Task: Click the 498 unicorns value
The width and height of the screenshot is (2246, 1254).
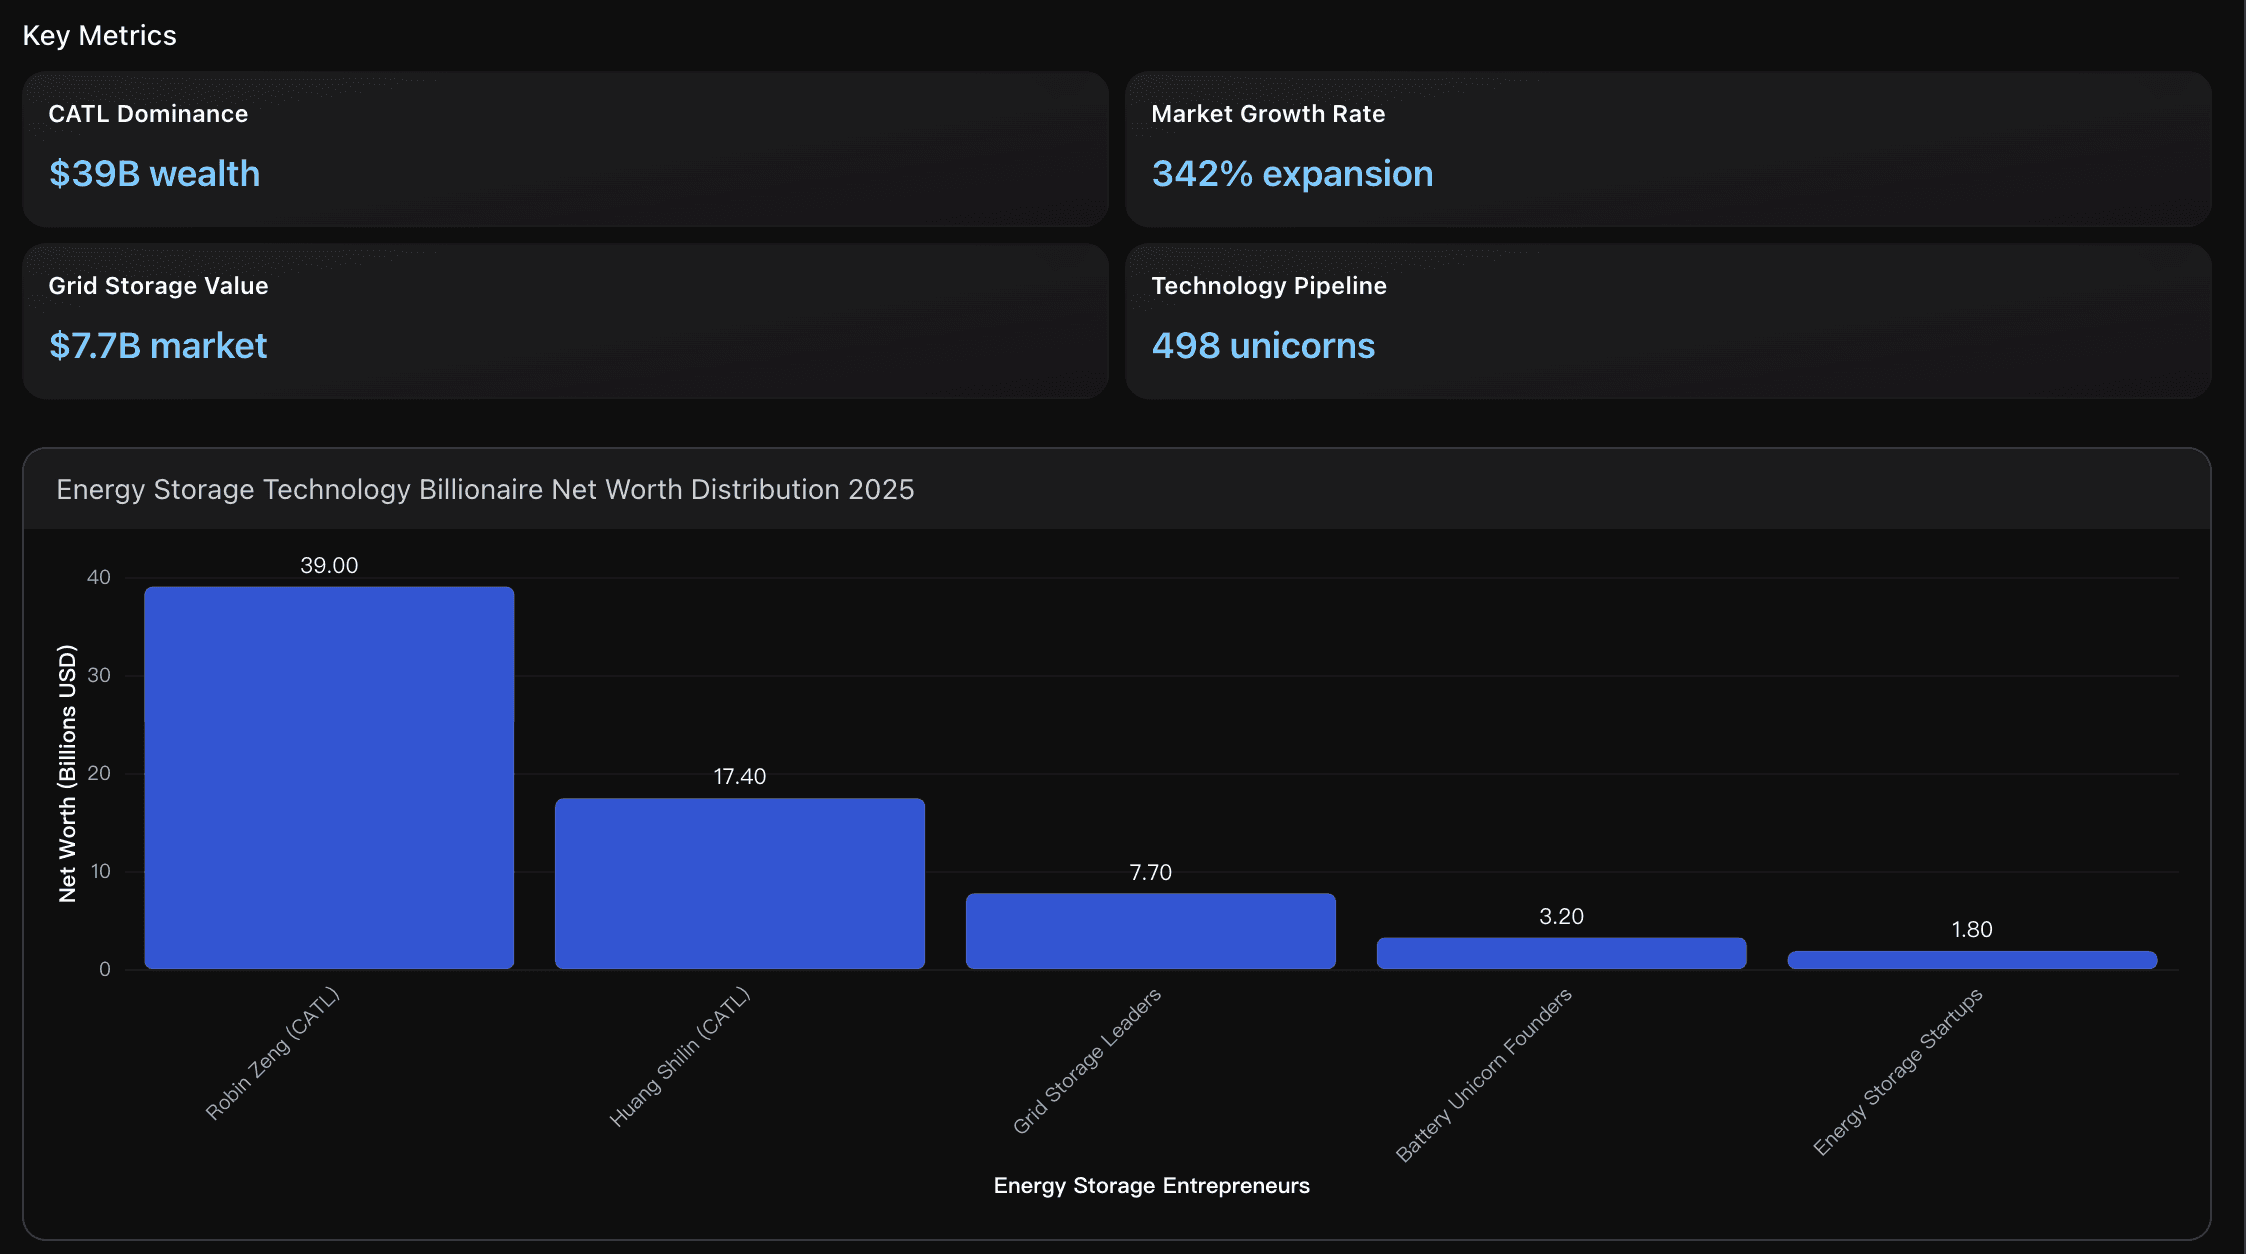Action: (1263, 346)
